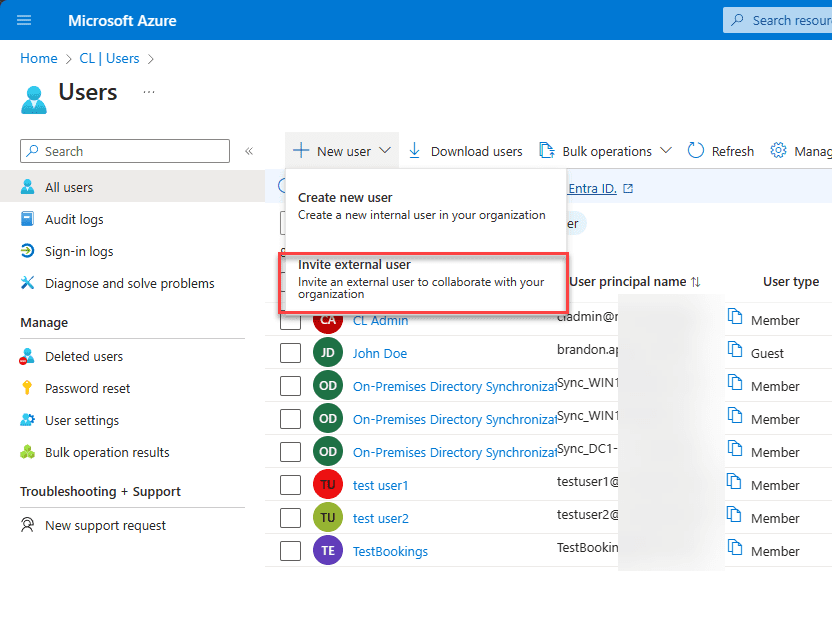Open the Azure portal hamburger menu
Image resolution: width=832 pixels, height=617 pixels.
24,20
